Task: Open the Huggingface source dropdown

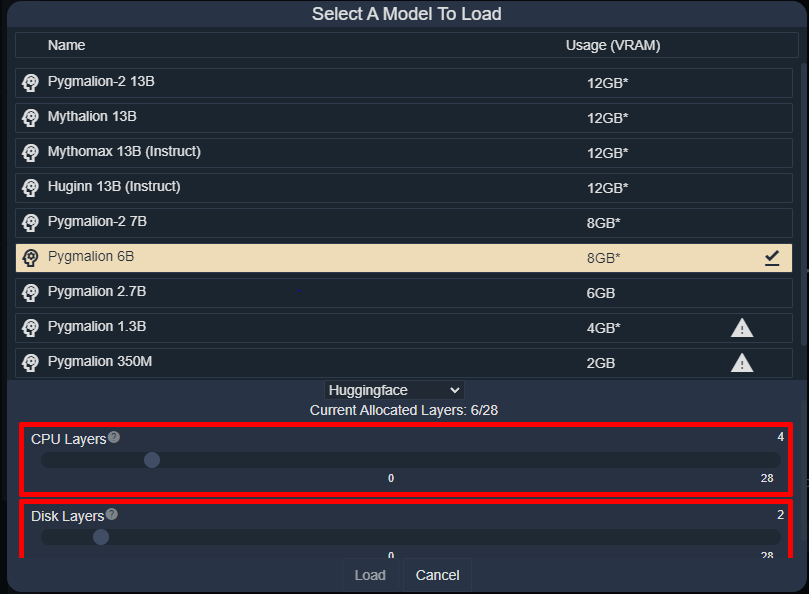Action: (393, 390)
